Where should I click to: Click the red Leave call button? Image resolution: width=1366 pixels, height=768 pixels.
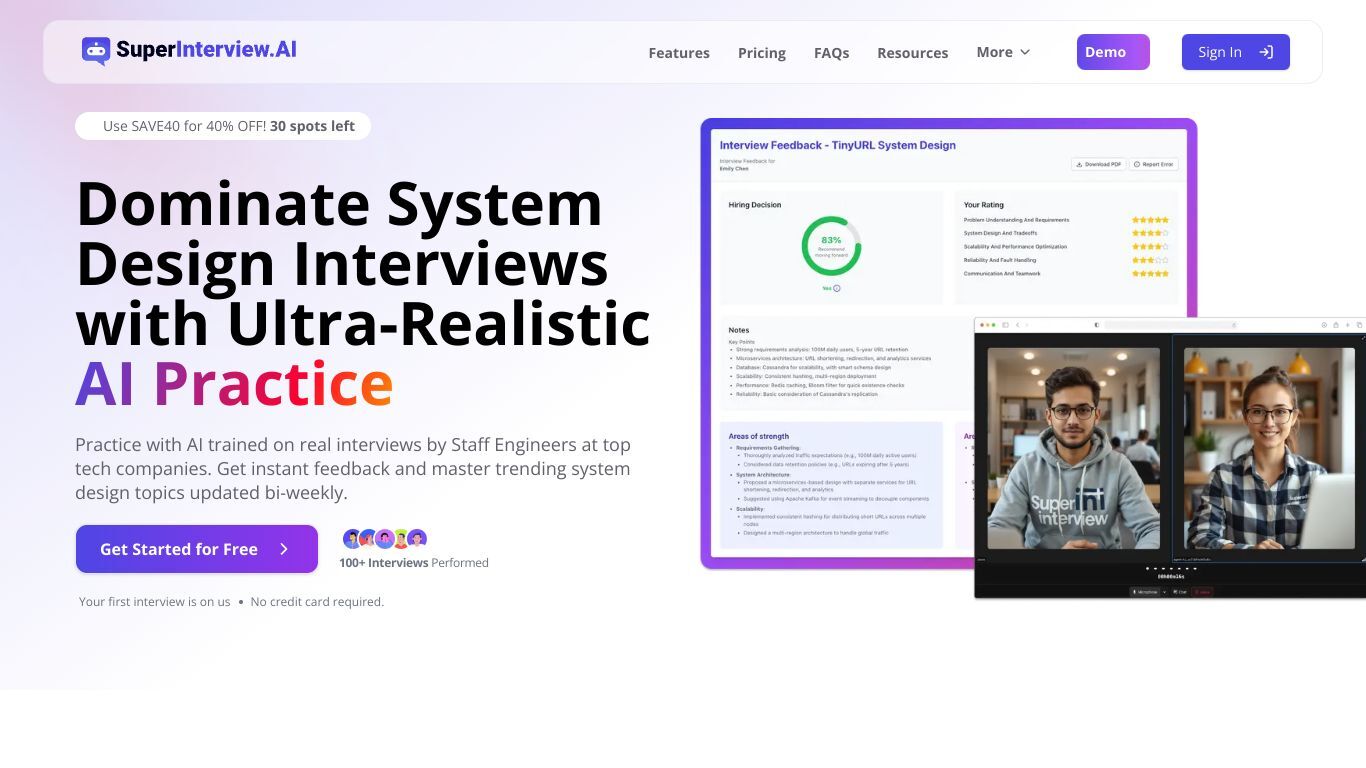coord(1202,592)
